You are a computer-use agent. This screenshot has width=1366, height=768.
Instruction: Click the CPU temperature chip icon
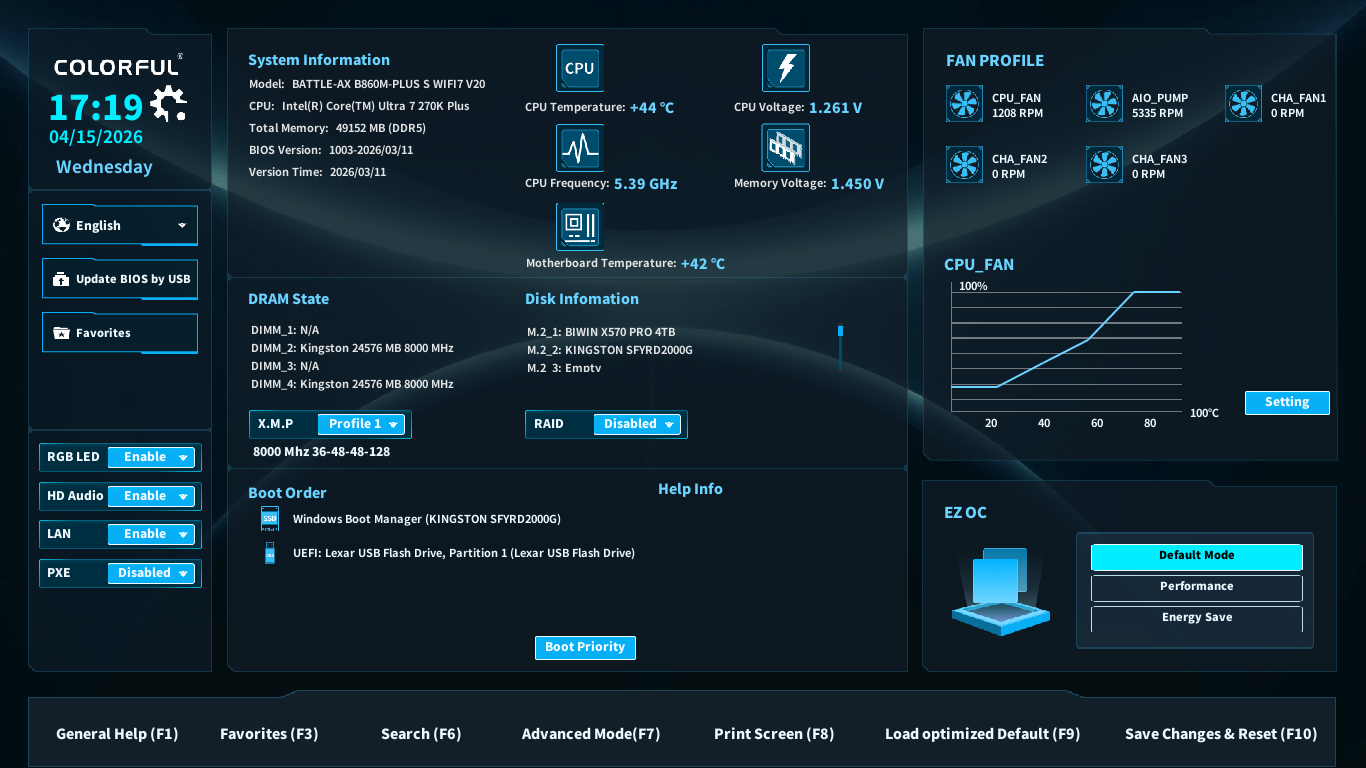coord(579,68)
